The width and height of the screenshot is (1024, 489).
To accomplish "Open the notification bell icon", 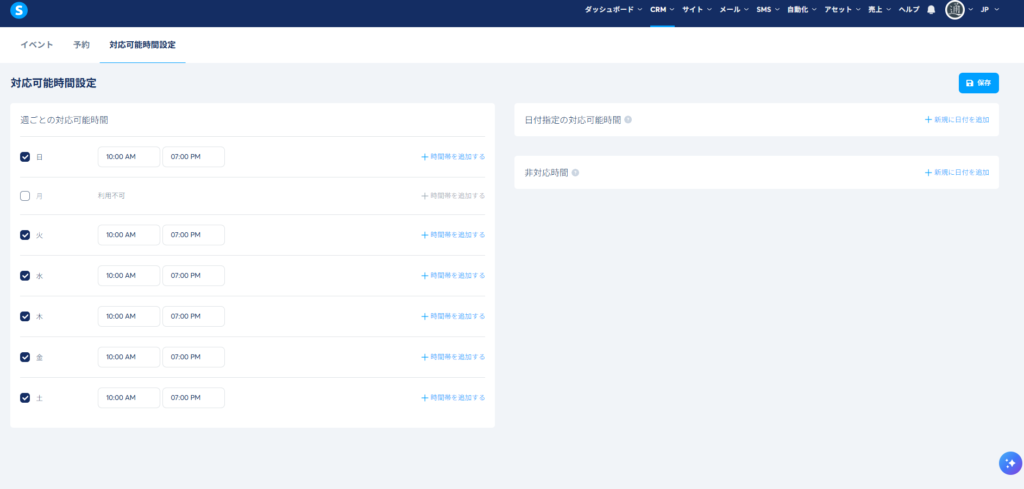I will 931,10.
